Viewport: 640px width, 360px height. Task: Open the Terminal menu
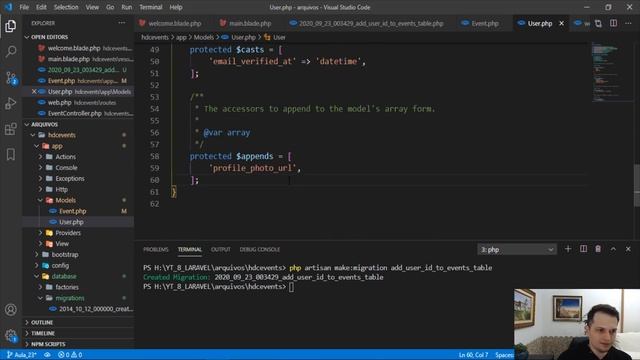click(x=151, y=7)
